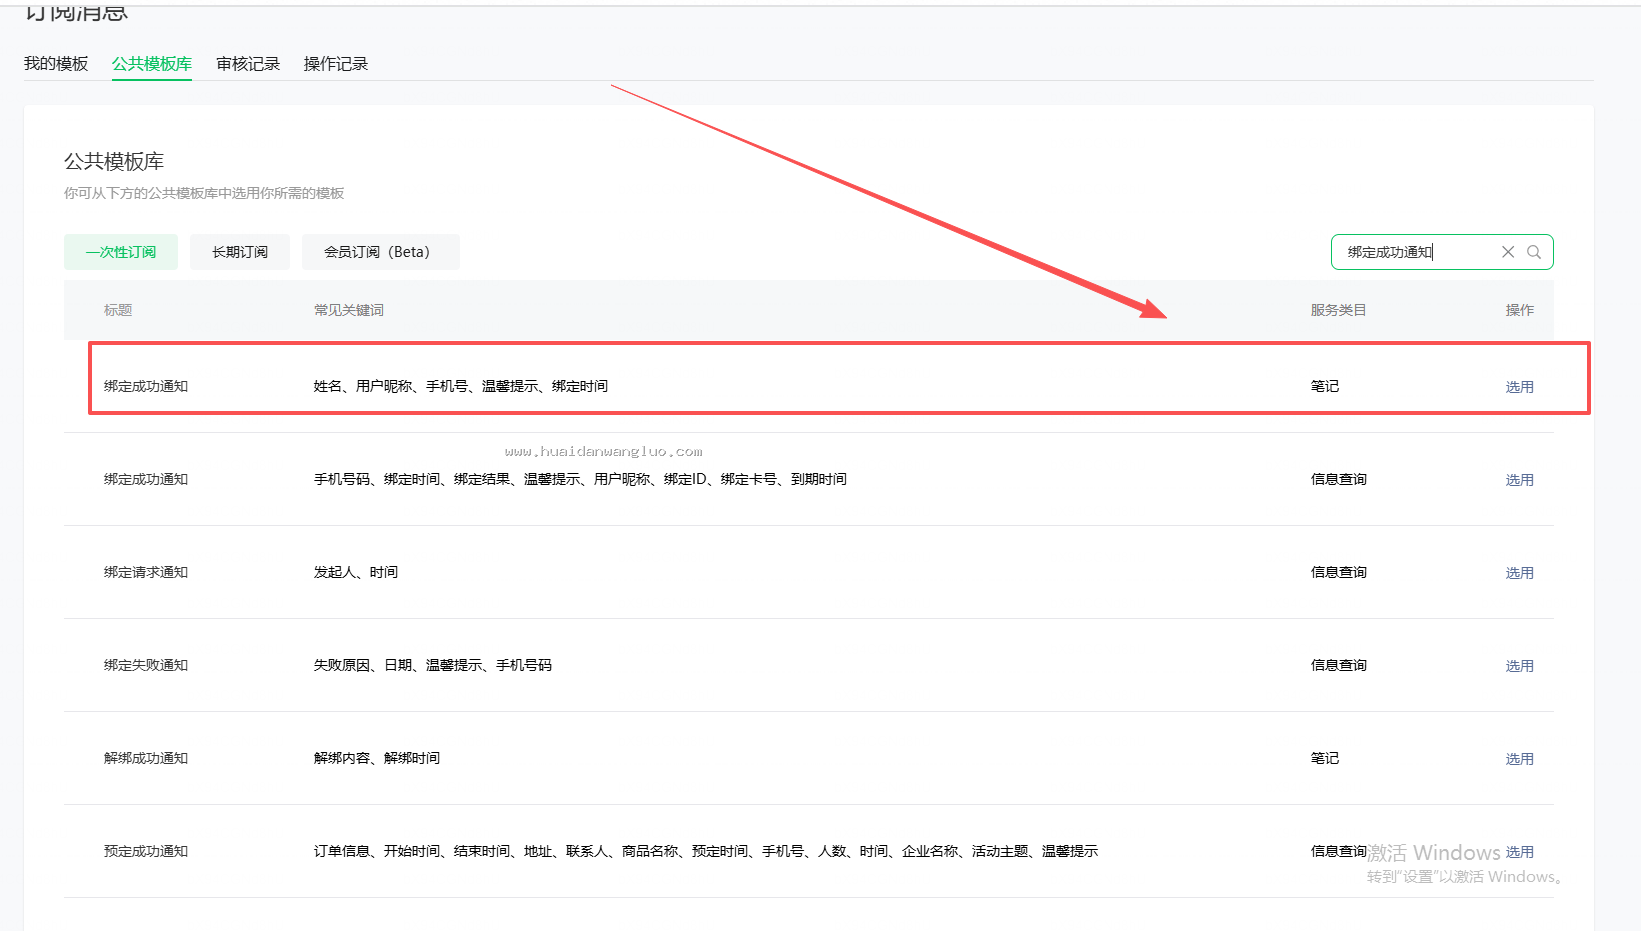Select the 绑定请求通知 row title
Viewport: 1641px width, 931px height.
(146, 572)
